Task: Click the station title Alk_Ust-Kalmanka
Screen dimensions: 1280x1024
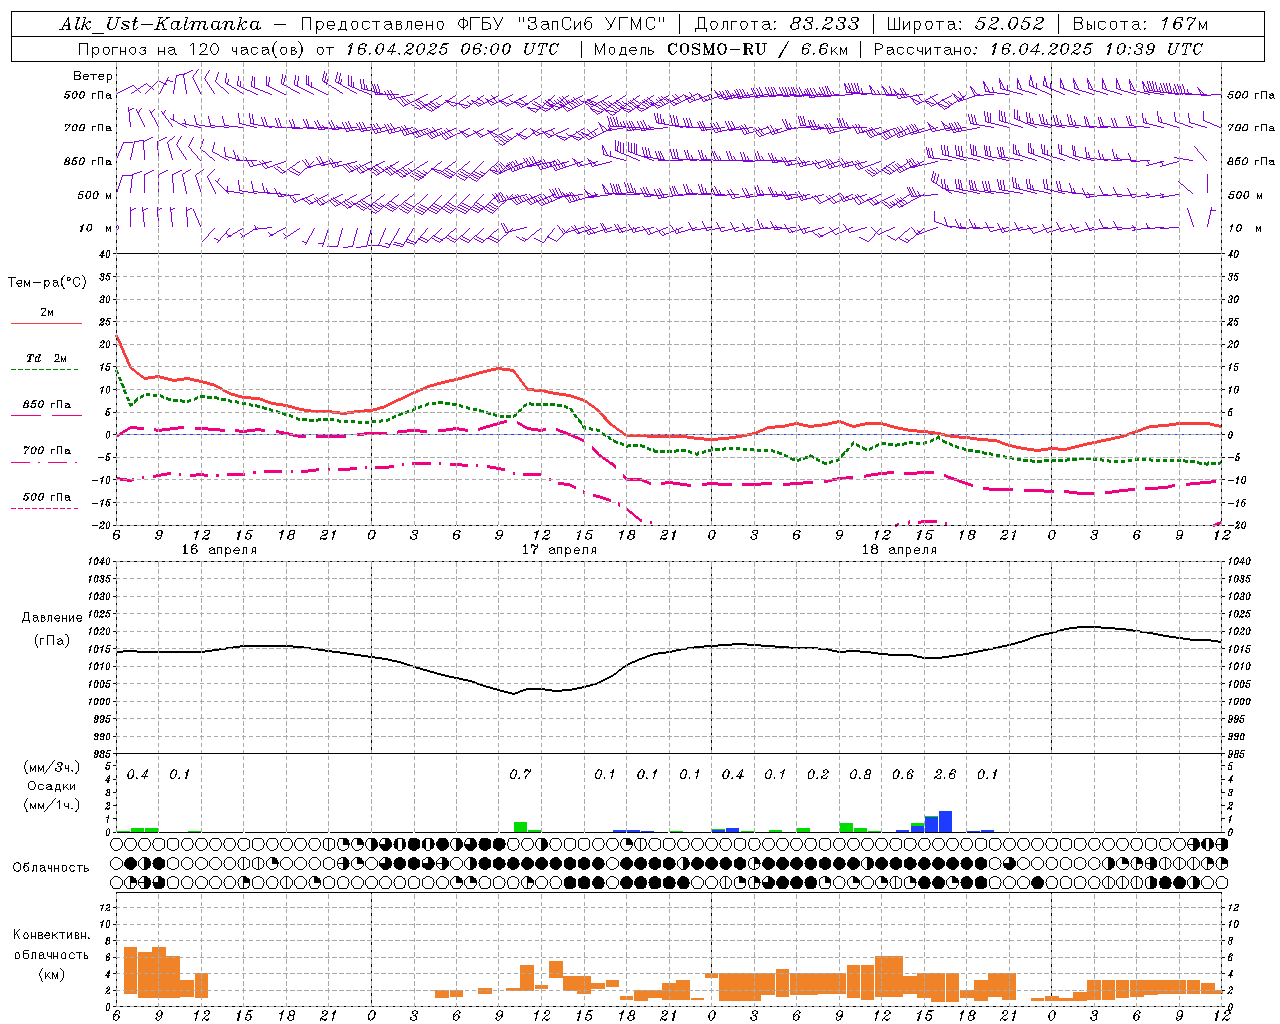Action: pyautogui.click(x=160, y=24)
